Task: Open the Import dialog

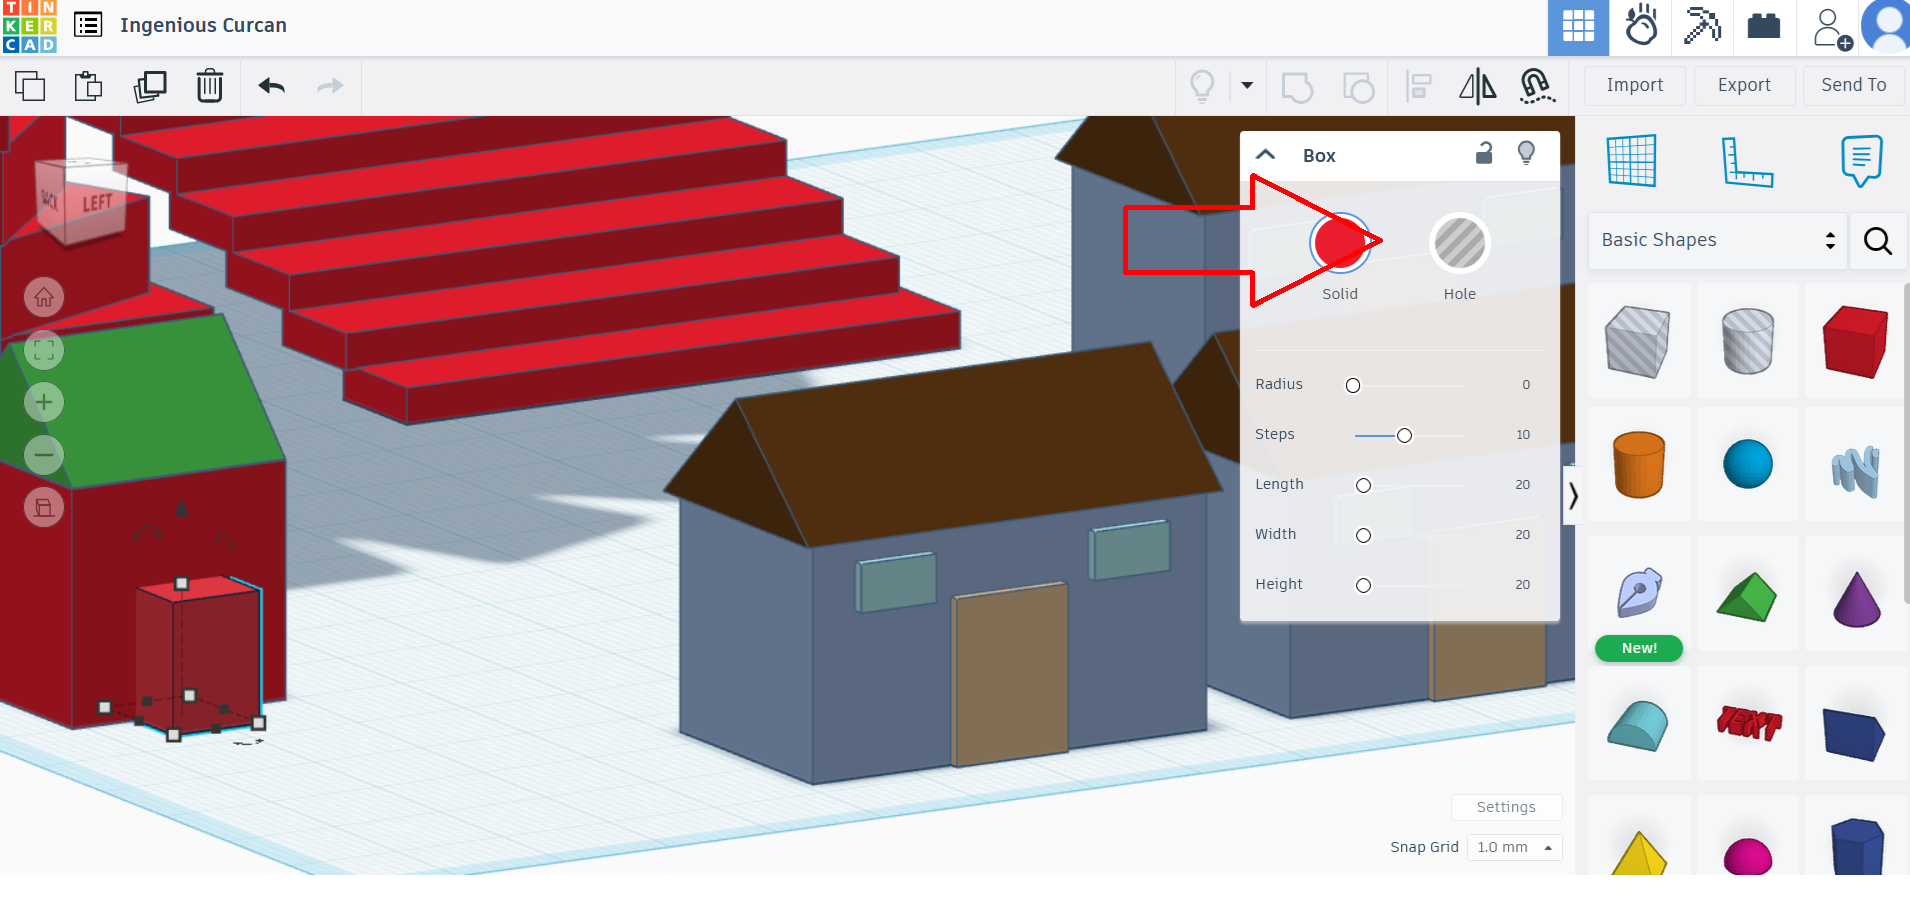Action: (1634, 86)
